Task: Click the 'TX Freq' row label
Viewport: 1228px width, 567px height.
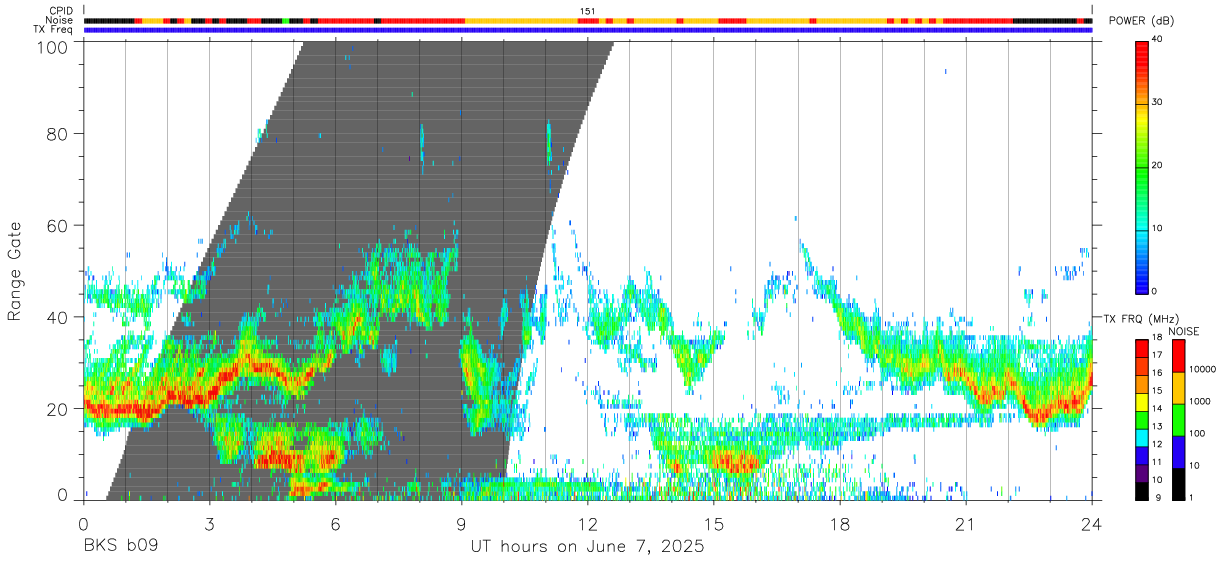Action: [54, 30]
